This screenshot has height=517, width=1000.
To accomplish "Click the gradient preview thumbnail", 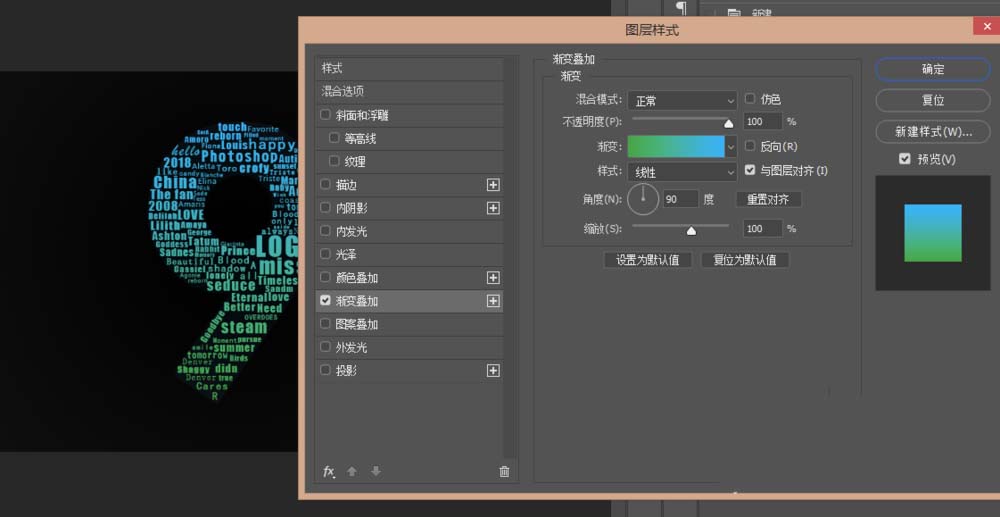I will (x=932, y=233).
